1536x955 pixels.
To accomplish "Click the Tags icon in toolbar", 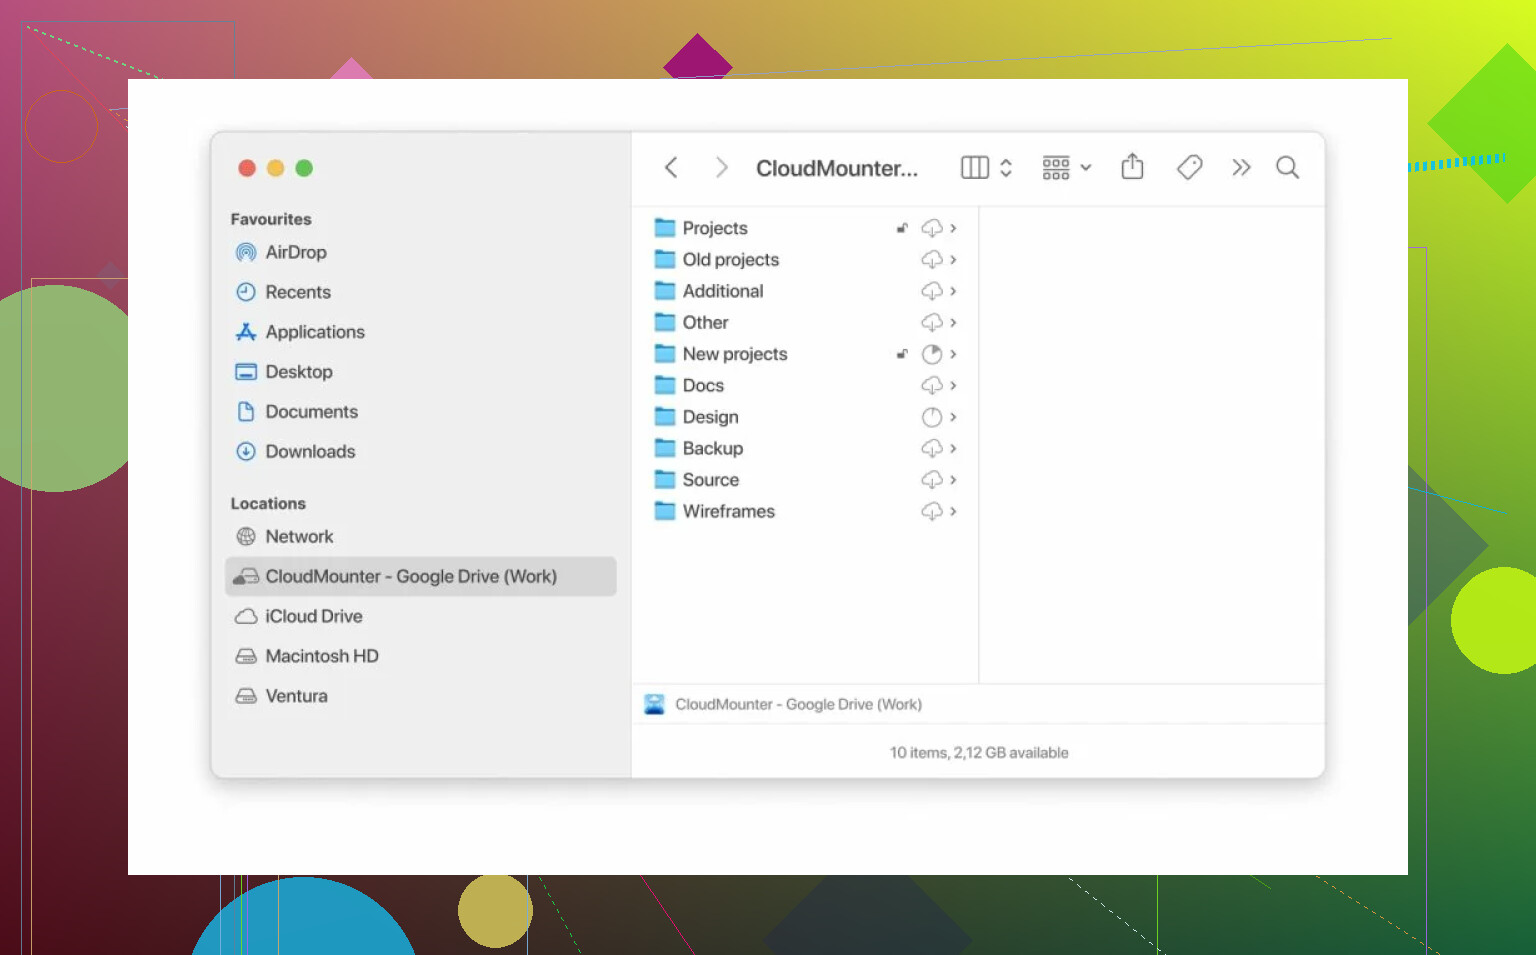I will coord(1189,167).
